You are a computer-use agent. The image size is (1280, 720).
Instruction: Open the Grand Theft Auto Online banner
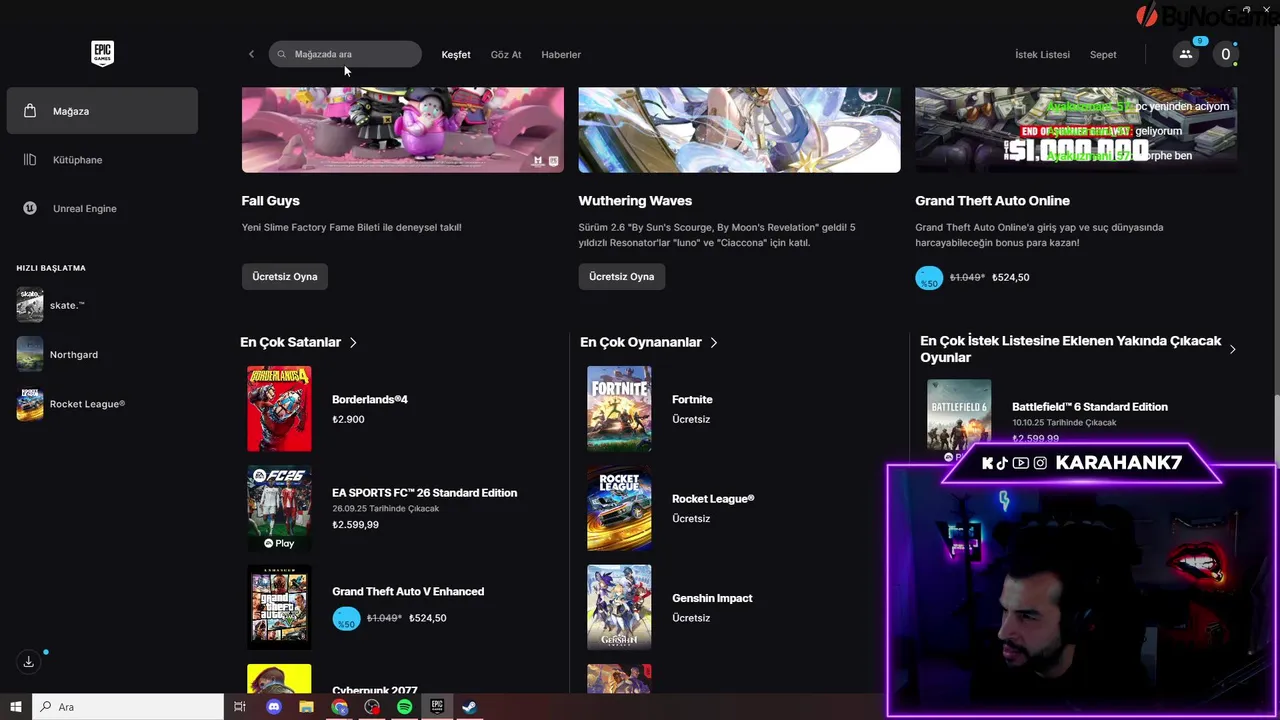tap(1076, 130)
